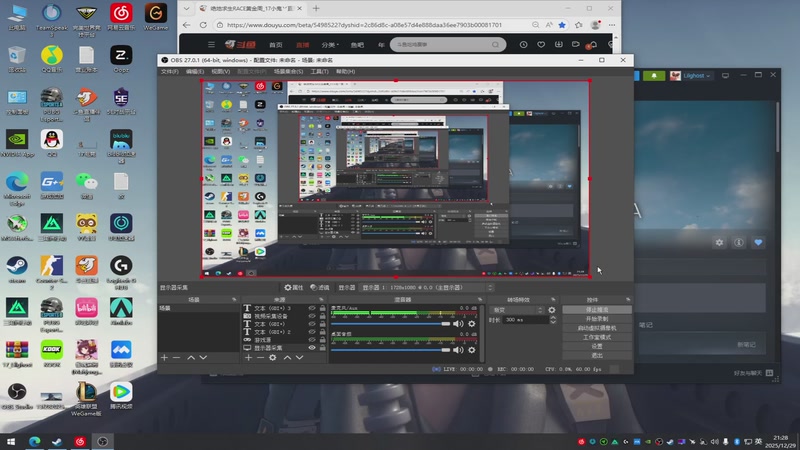The image size is (800, 450).
Task: Pop out the Audio Mixer dock panel
Action: tap(480, 299)
